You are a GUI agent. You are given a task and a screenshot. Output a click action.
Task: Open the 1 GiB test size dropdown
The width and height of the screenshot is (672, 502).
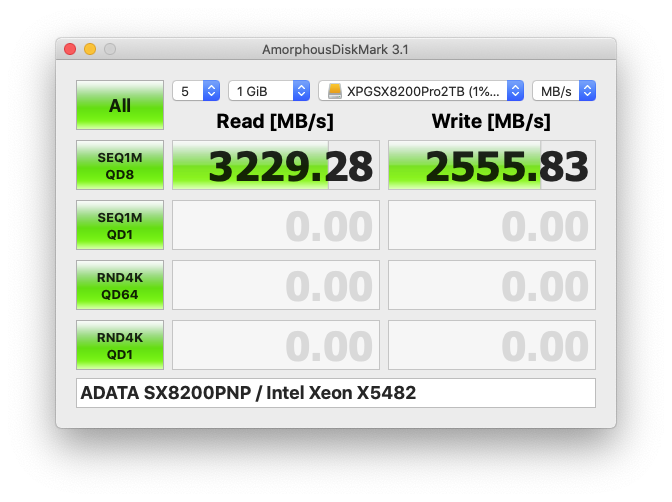tap(269, 91)
